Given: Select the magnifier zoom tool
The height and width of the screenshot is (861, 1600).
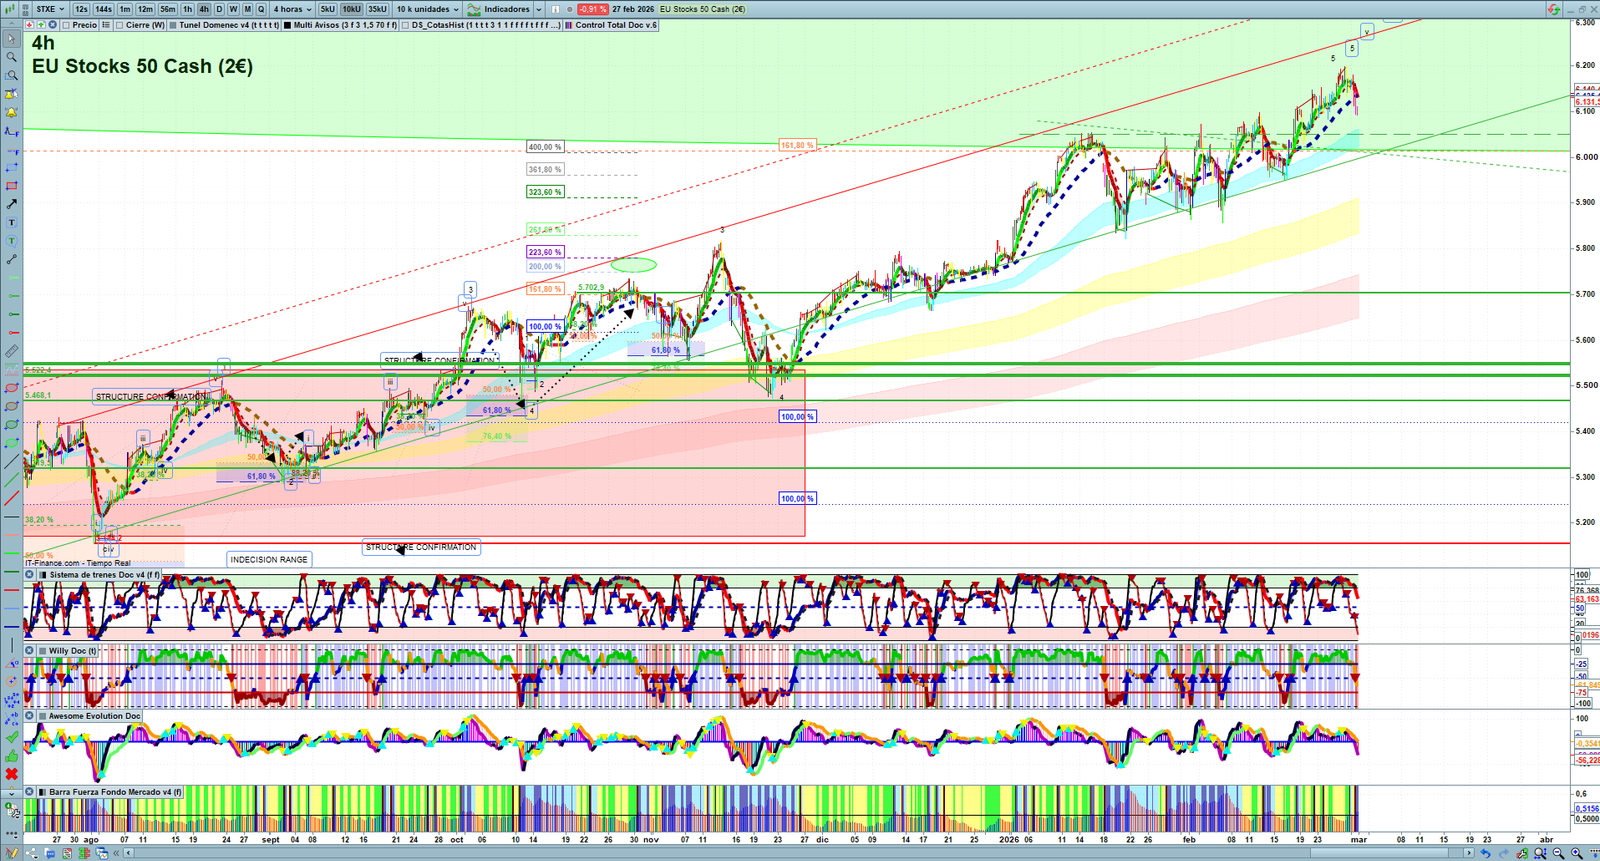Looking at the screenshot, I should click(x=11, y=57).
